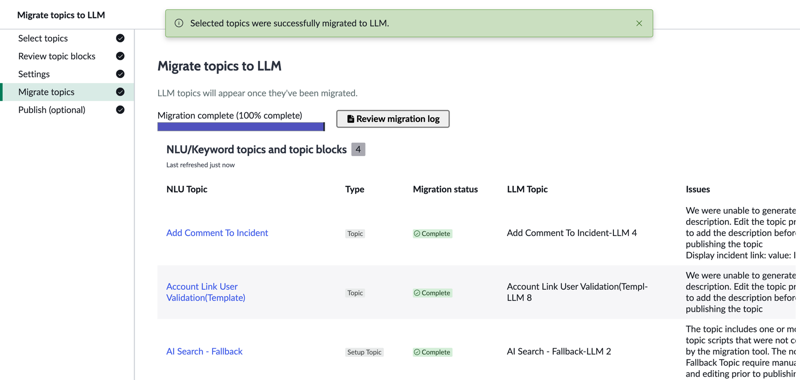Click the checkmark icon beside Publish (optional)
Image resolution: width=800 pixels, height=380 pixels.
pos(120,110)
